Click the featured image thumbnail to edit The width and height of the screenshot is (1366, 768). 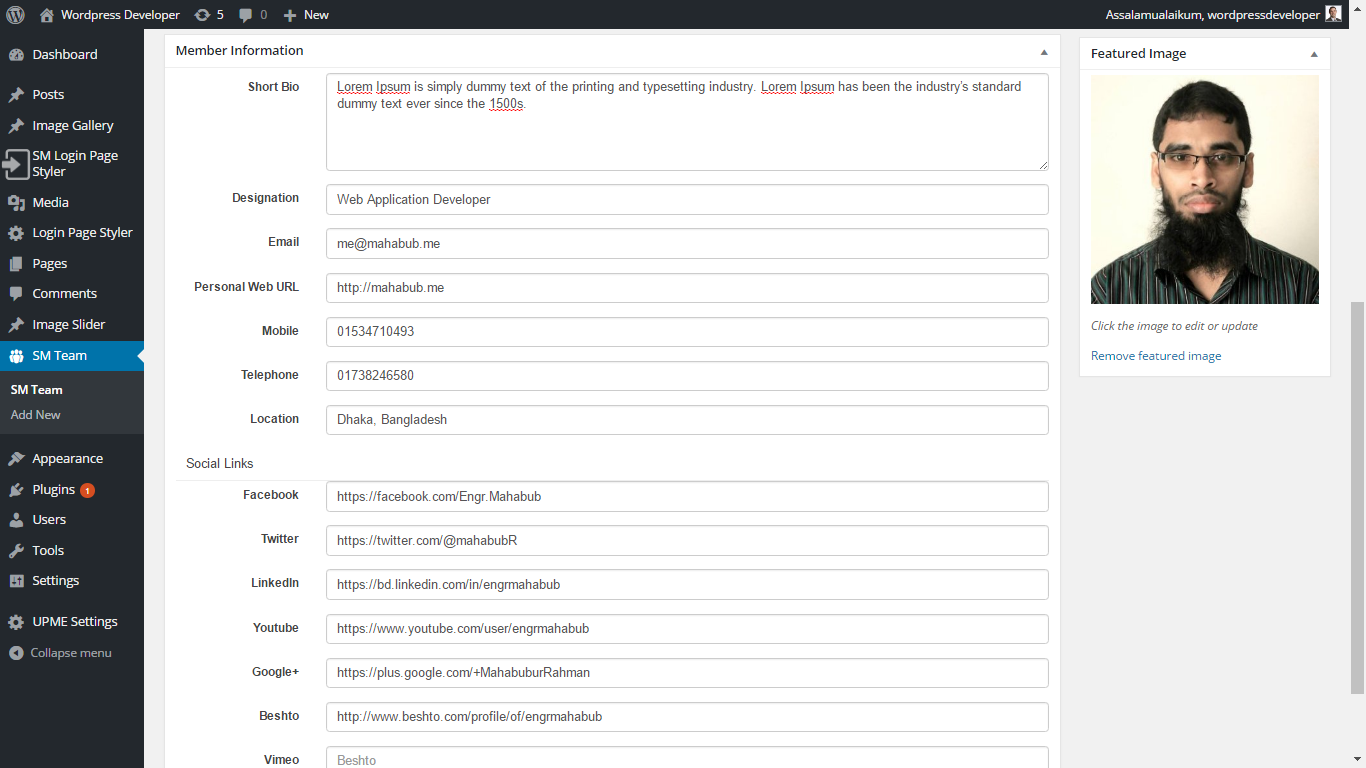[x=1204, y=190]
